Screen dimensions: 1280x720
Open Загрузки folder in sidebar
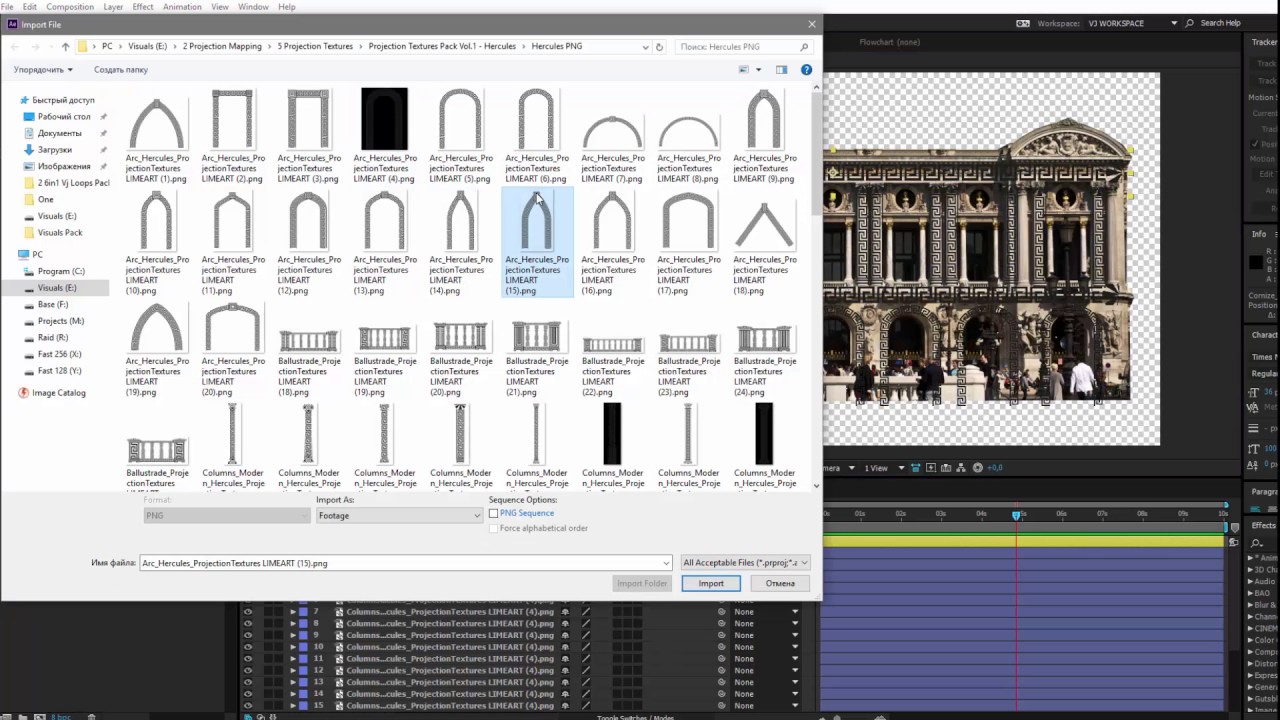coord(54,150)
